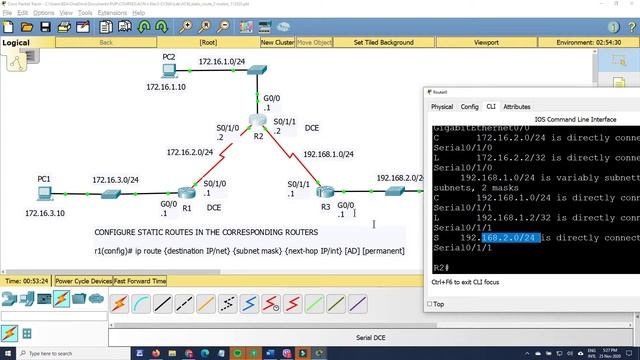Create a new file with the New icon
This screenshot has height=360, width=640.
coord(8,27)
